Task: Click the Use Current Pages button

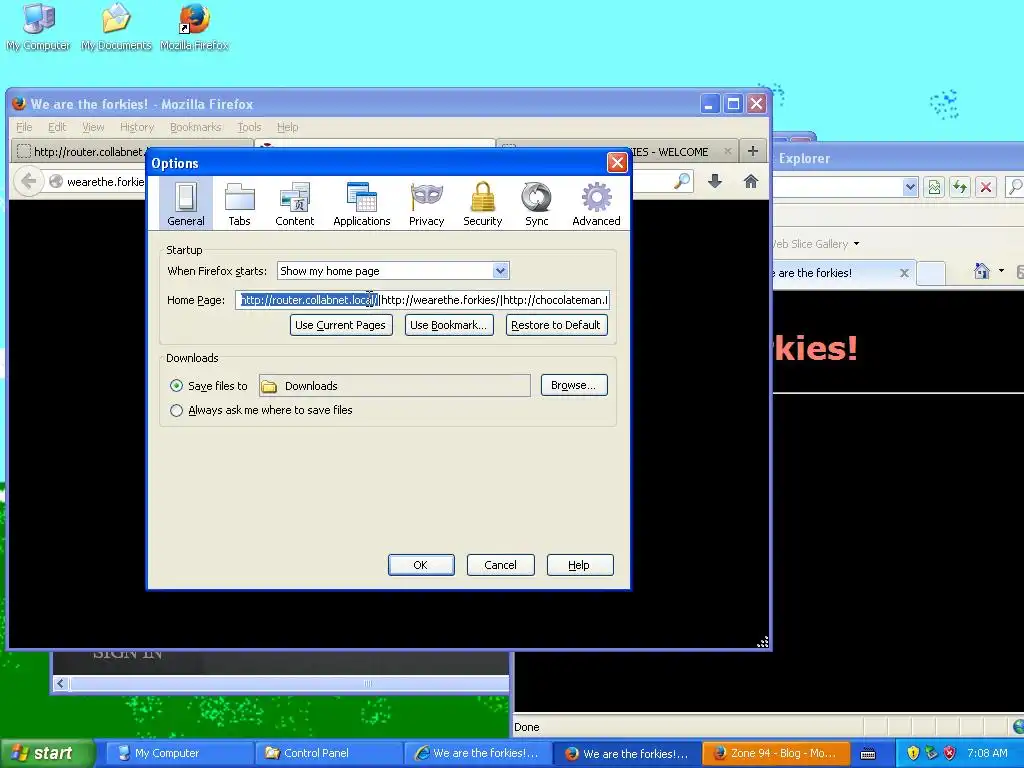Action: click(340, 325)
